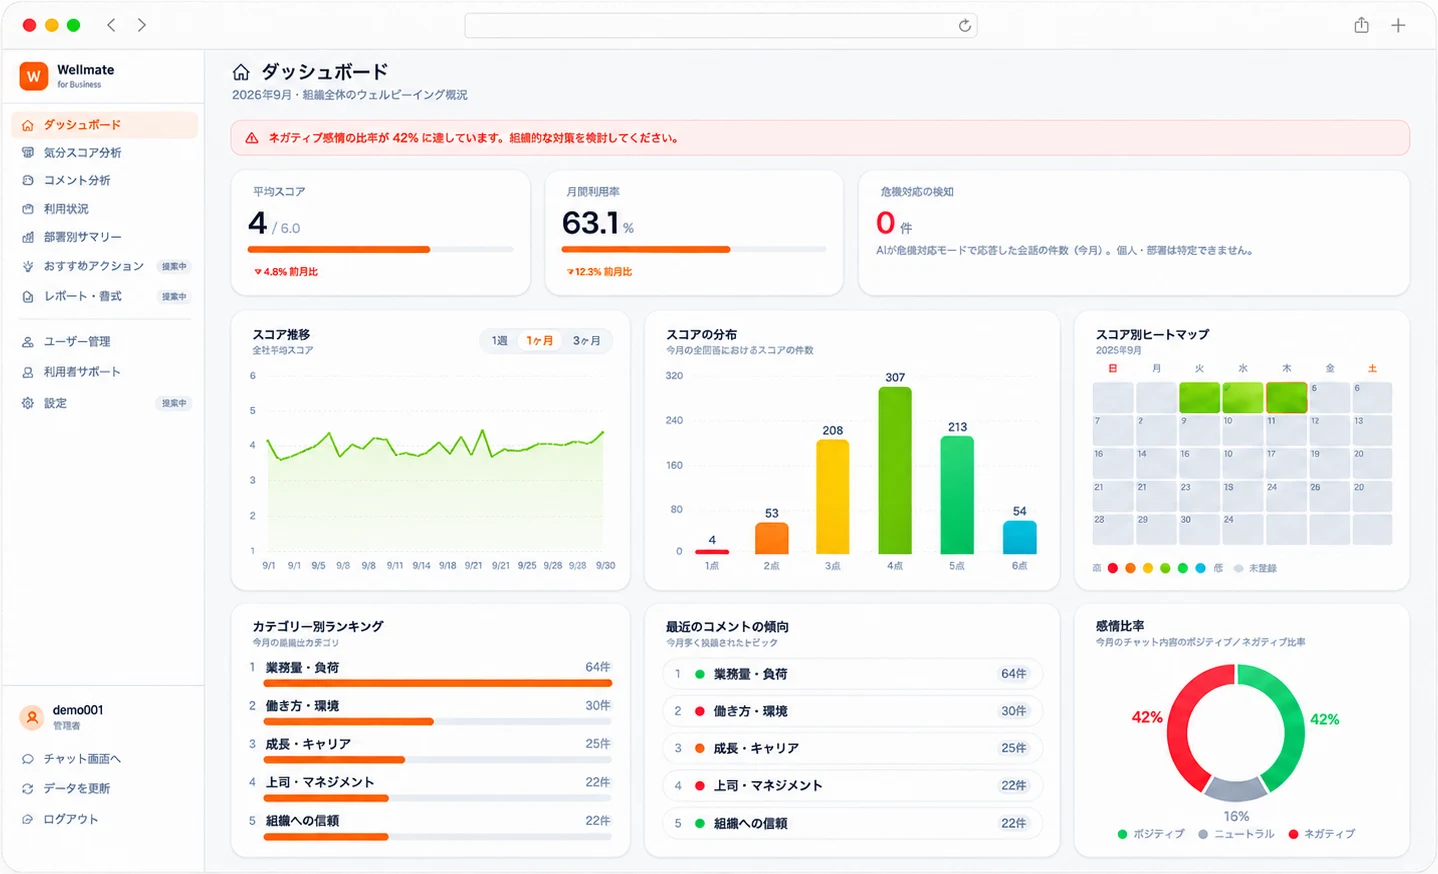This screenshot has height=874, width=1438.
Task: Click the 平均スコア progress bar
Action: tap(381, 249)
